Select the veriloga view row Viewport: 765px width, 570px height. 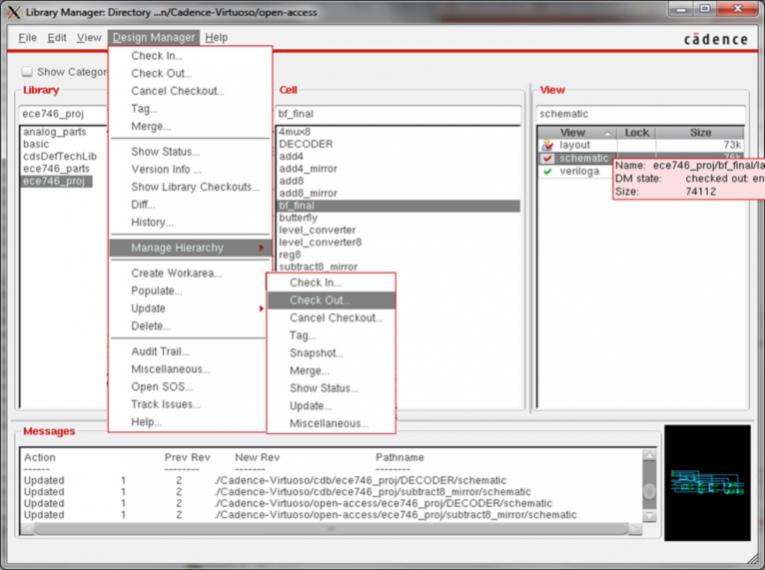[x=579, y=171]
